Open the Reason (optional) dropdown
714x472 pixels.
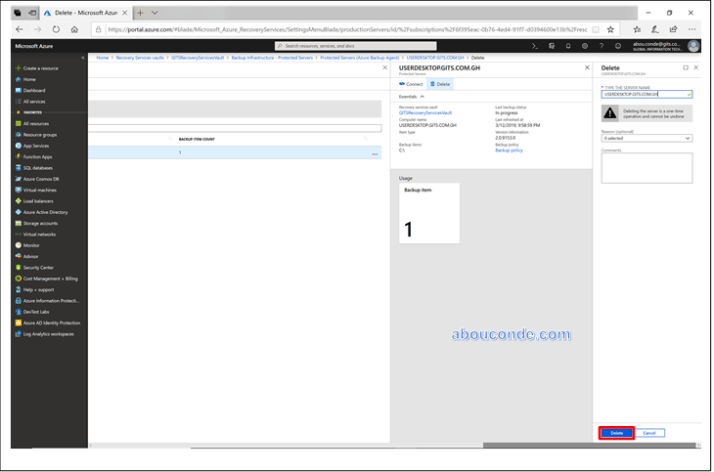click(646, 138)
